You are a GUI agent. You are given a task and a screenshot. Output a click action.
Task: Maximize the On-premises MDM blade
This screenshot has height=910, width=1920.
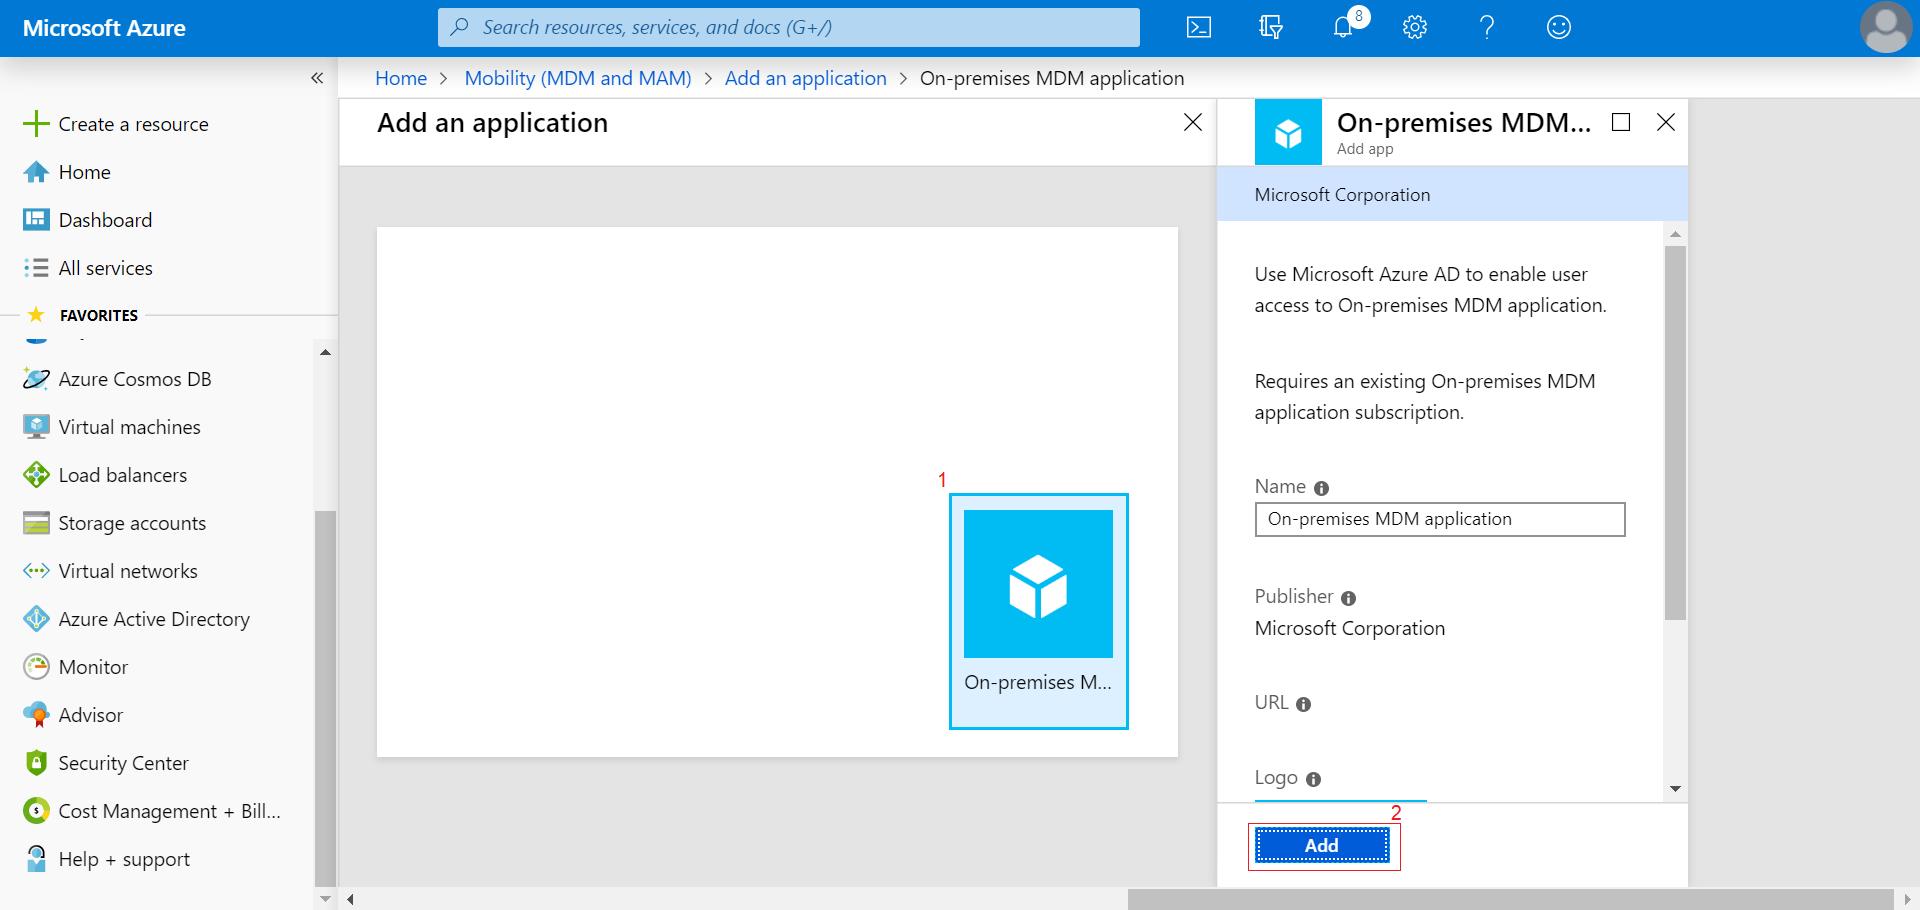1621,122
